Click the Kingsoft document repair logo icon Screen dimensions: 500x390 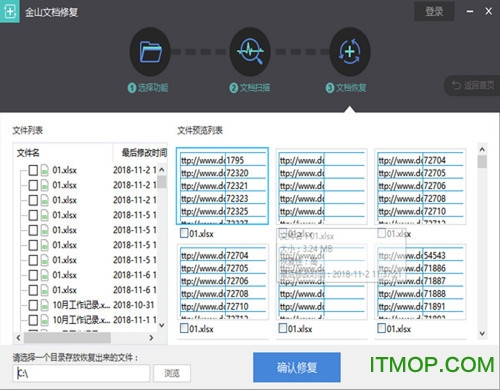(x=9, y=11)
